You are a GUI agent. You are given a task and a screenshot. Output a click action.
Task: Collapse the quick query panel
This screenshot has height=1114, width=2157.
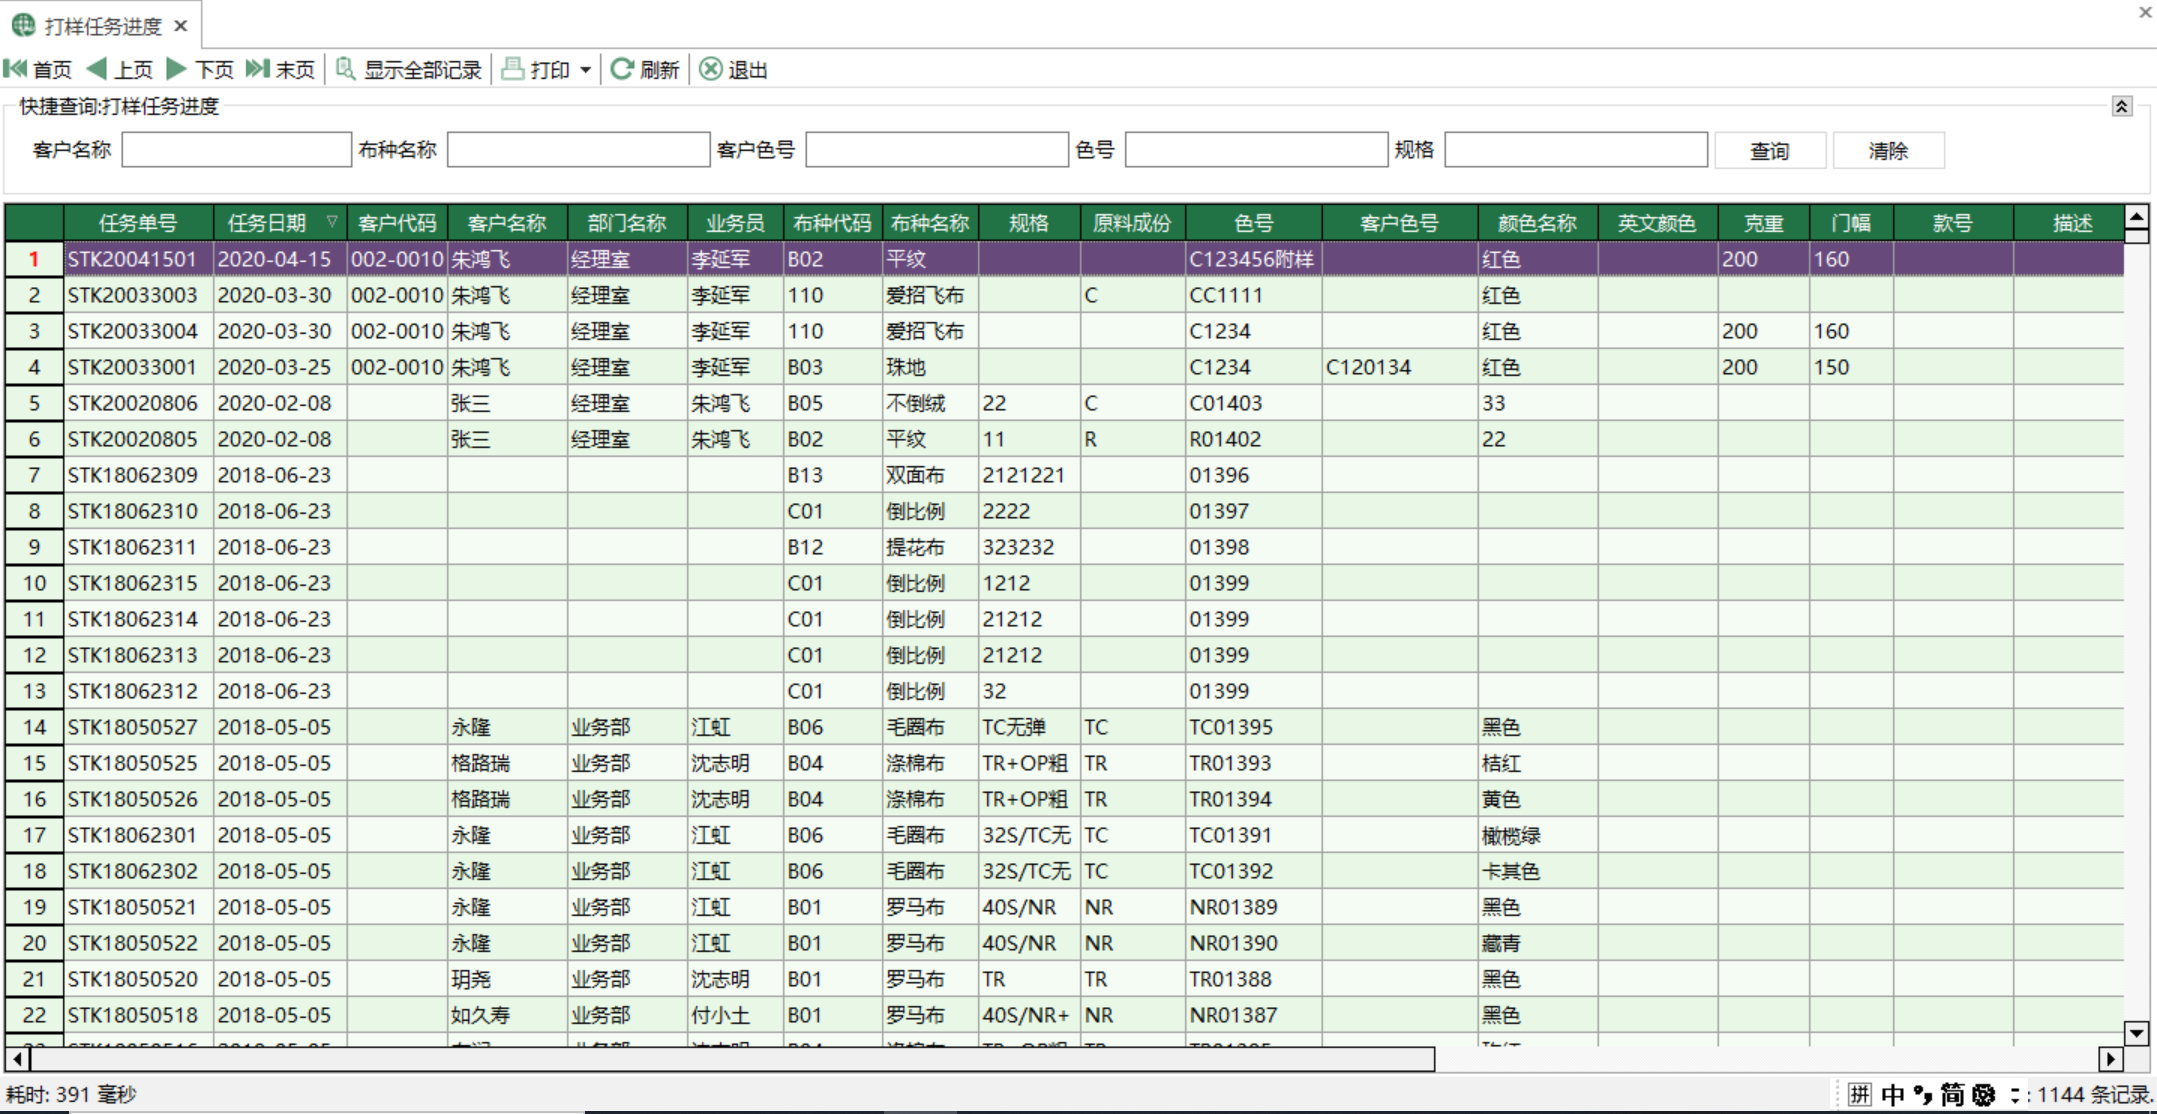click(2122, 106)
